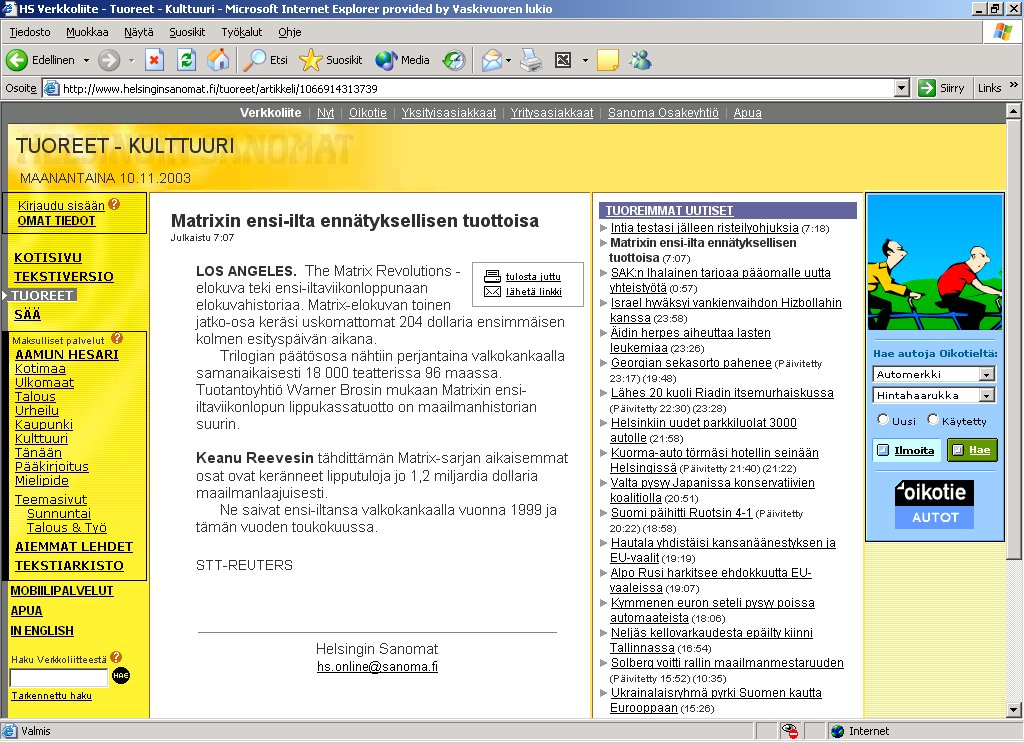Open the Tiedosto menu
1024x744 pixels.
click(30, 32)
